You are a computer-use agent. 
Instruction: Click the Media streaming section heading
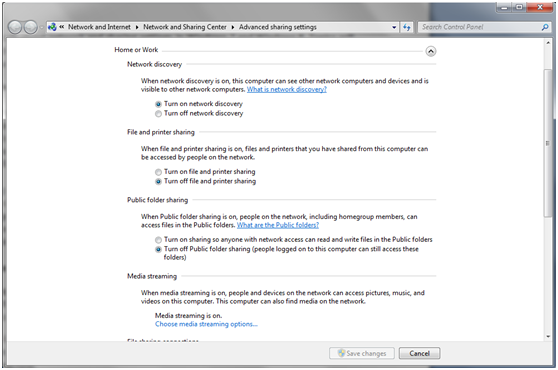(152, 276)
